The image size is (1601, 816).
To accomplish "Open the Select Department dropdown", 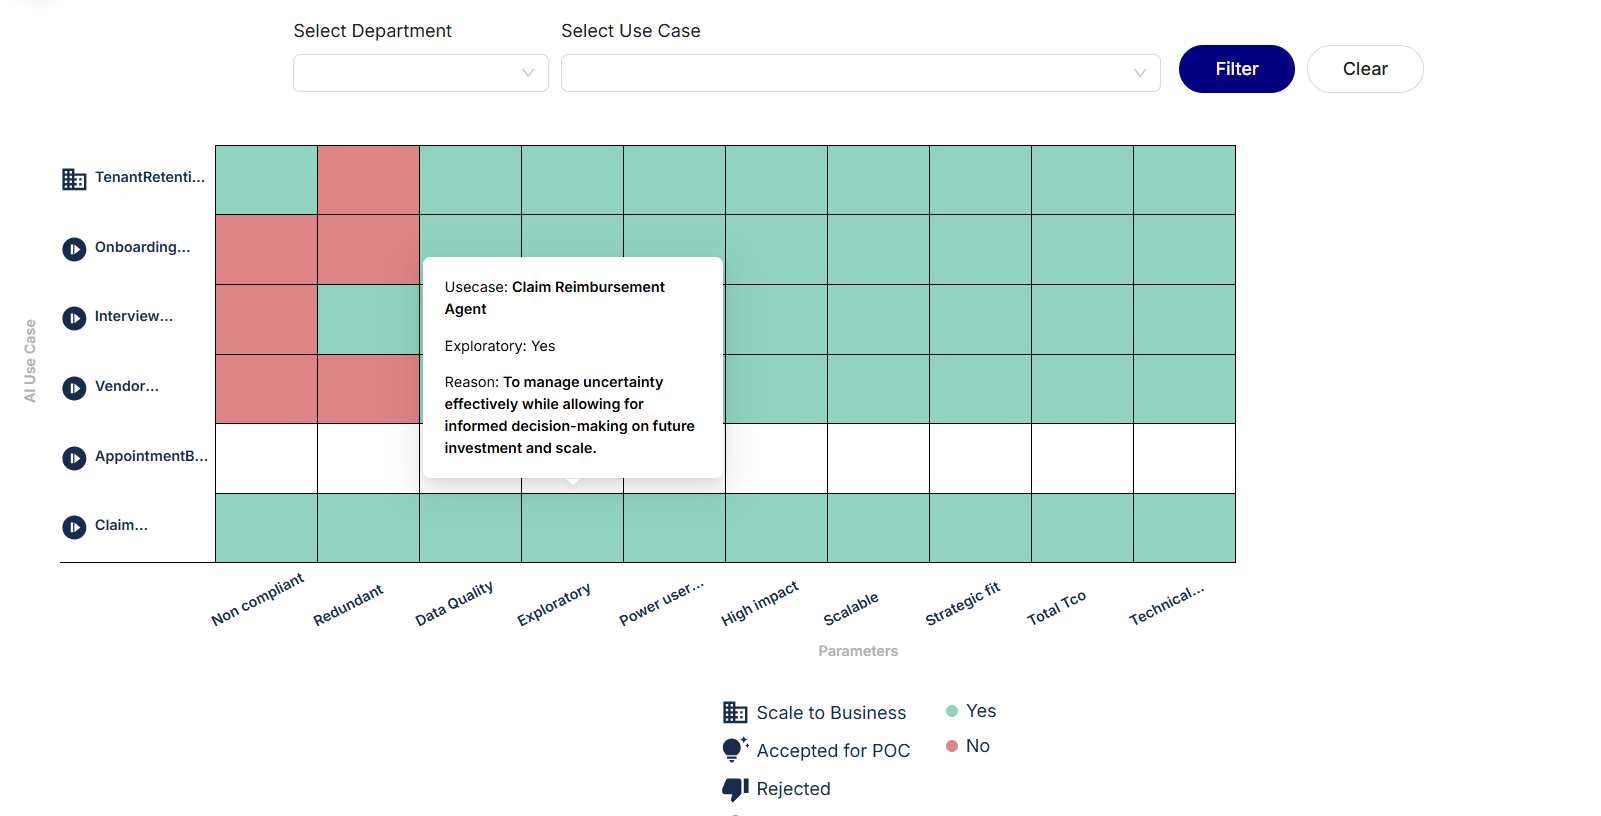I will pyautogui.click(x=420, y=73).
